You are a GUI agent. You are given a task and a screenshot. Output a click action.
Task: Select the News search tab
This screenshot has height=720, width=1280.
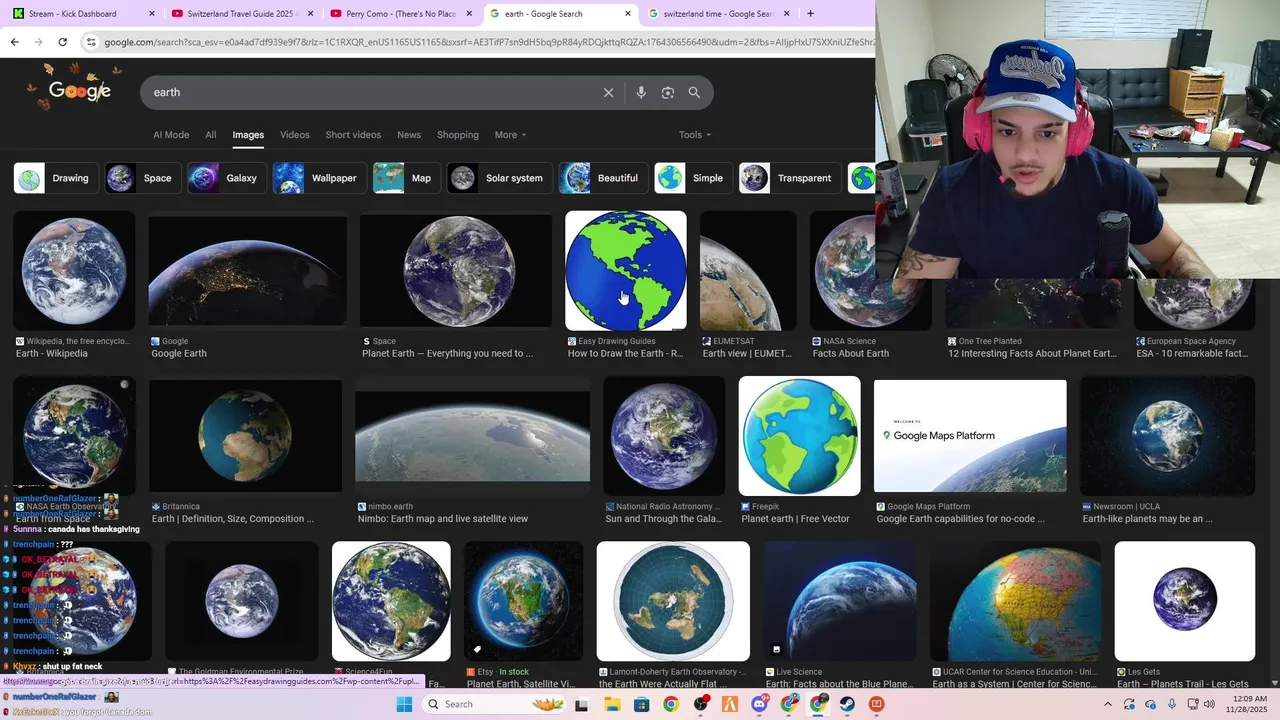[408, 135]
